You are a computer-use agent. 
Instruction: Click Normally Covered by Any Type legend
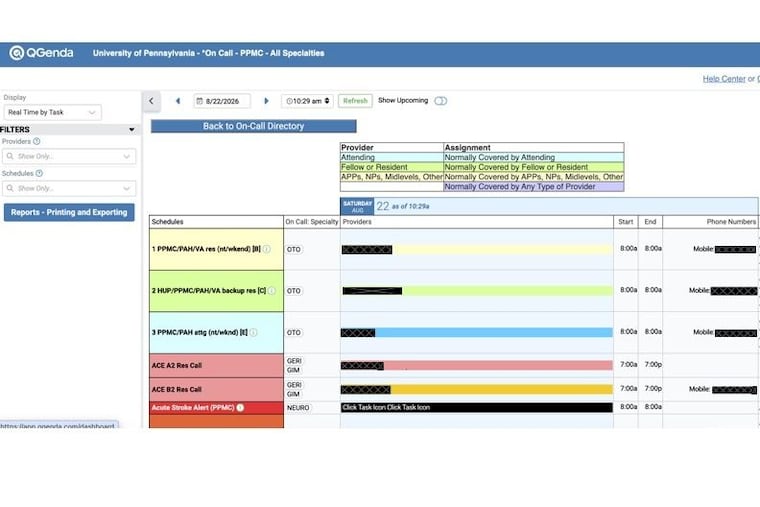click(x=534, y=187)
